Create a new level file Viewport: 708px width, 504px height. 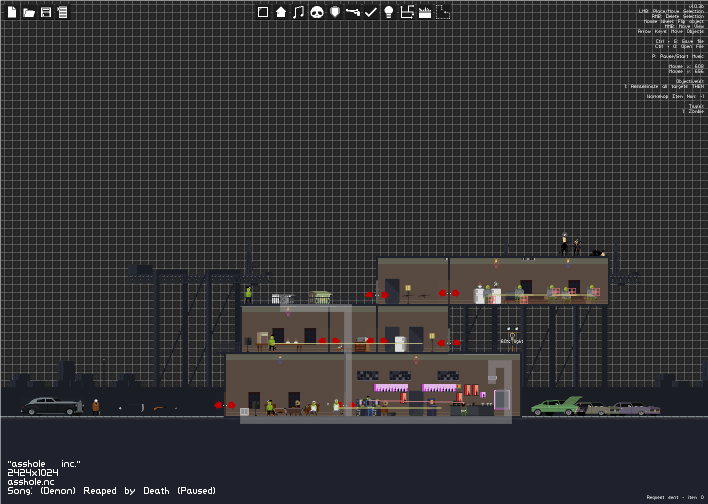tap(12, 12)
